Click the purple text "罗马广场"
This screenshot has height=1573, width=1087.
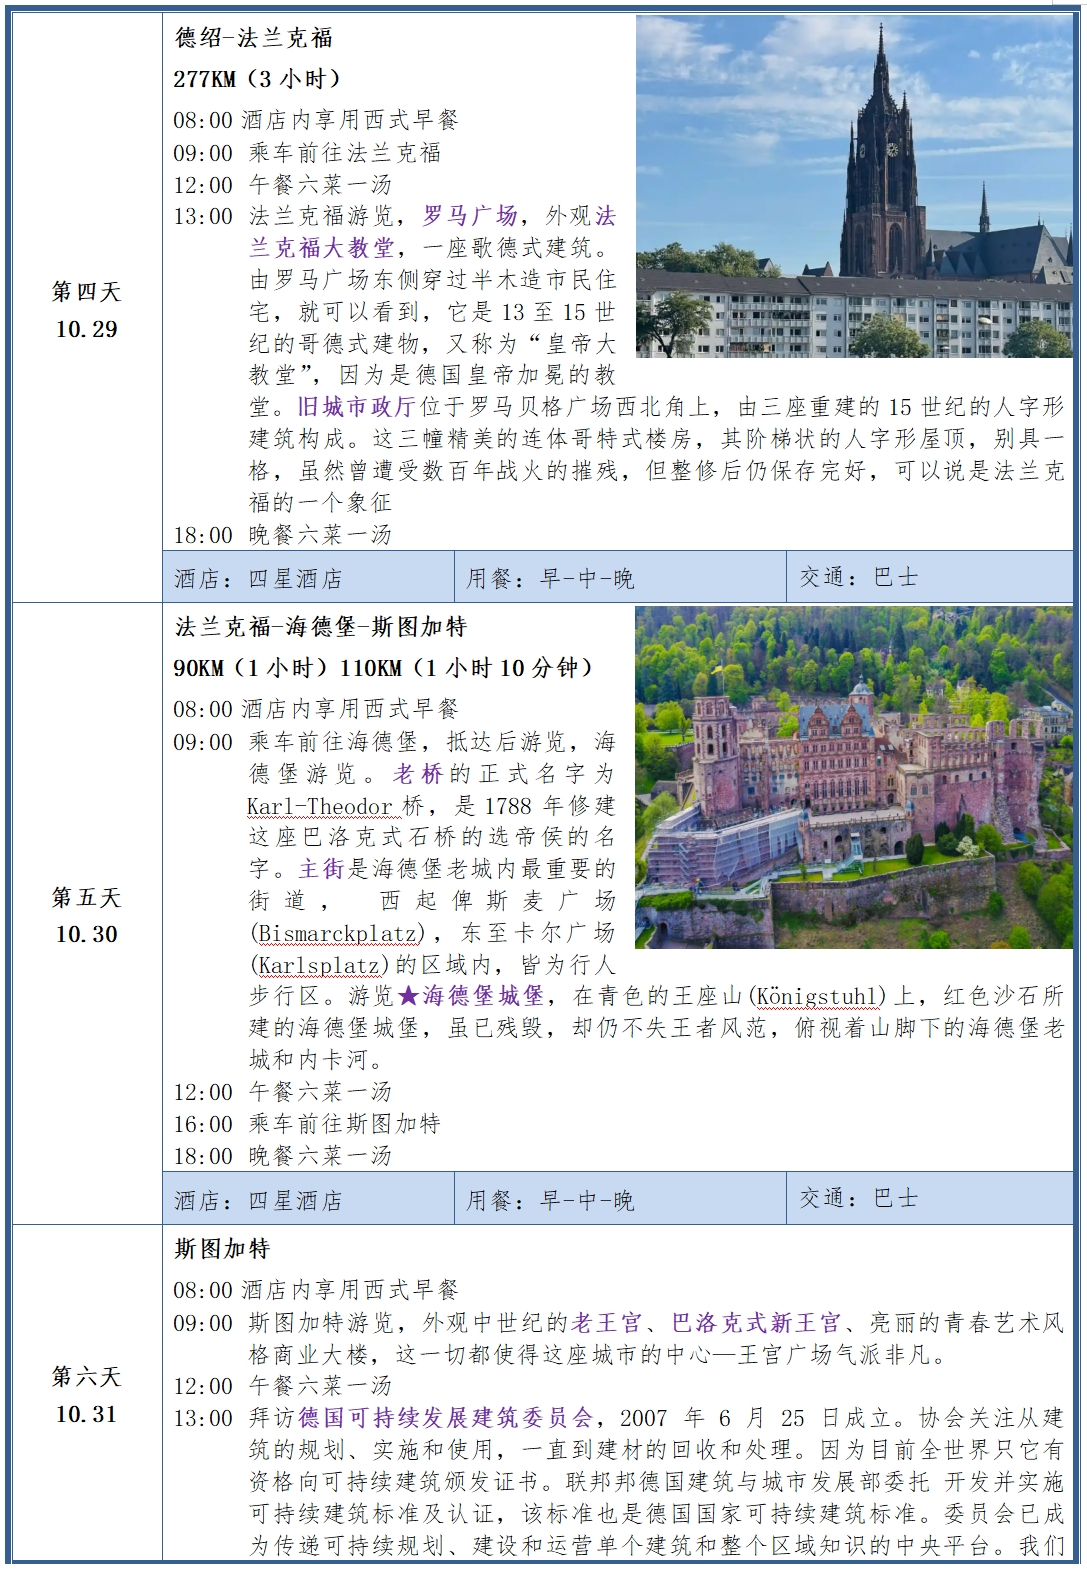click(x=470, y=216)
